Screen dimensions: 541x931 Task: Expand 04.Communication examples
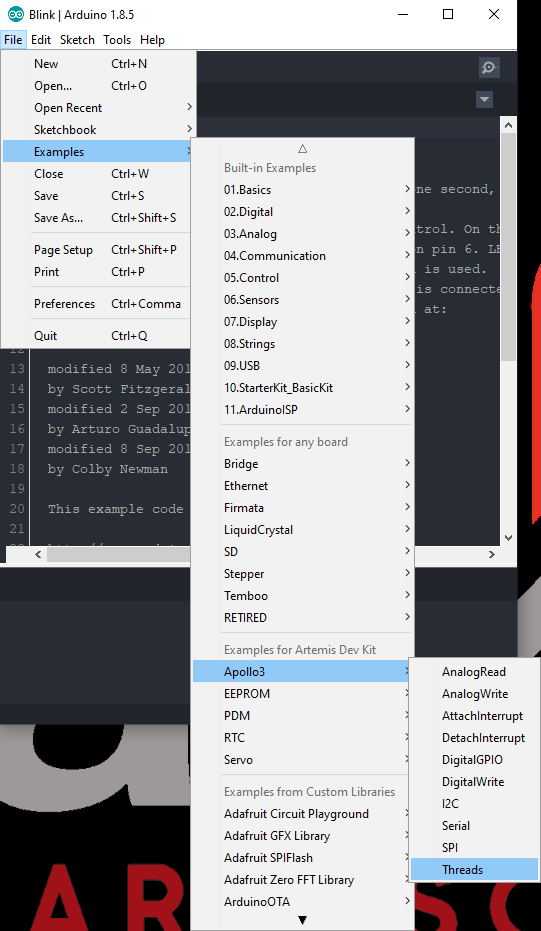(302, 256)
